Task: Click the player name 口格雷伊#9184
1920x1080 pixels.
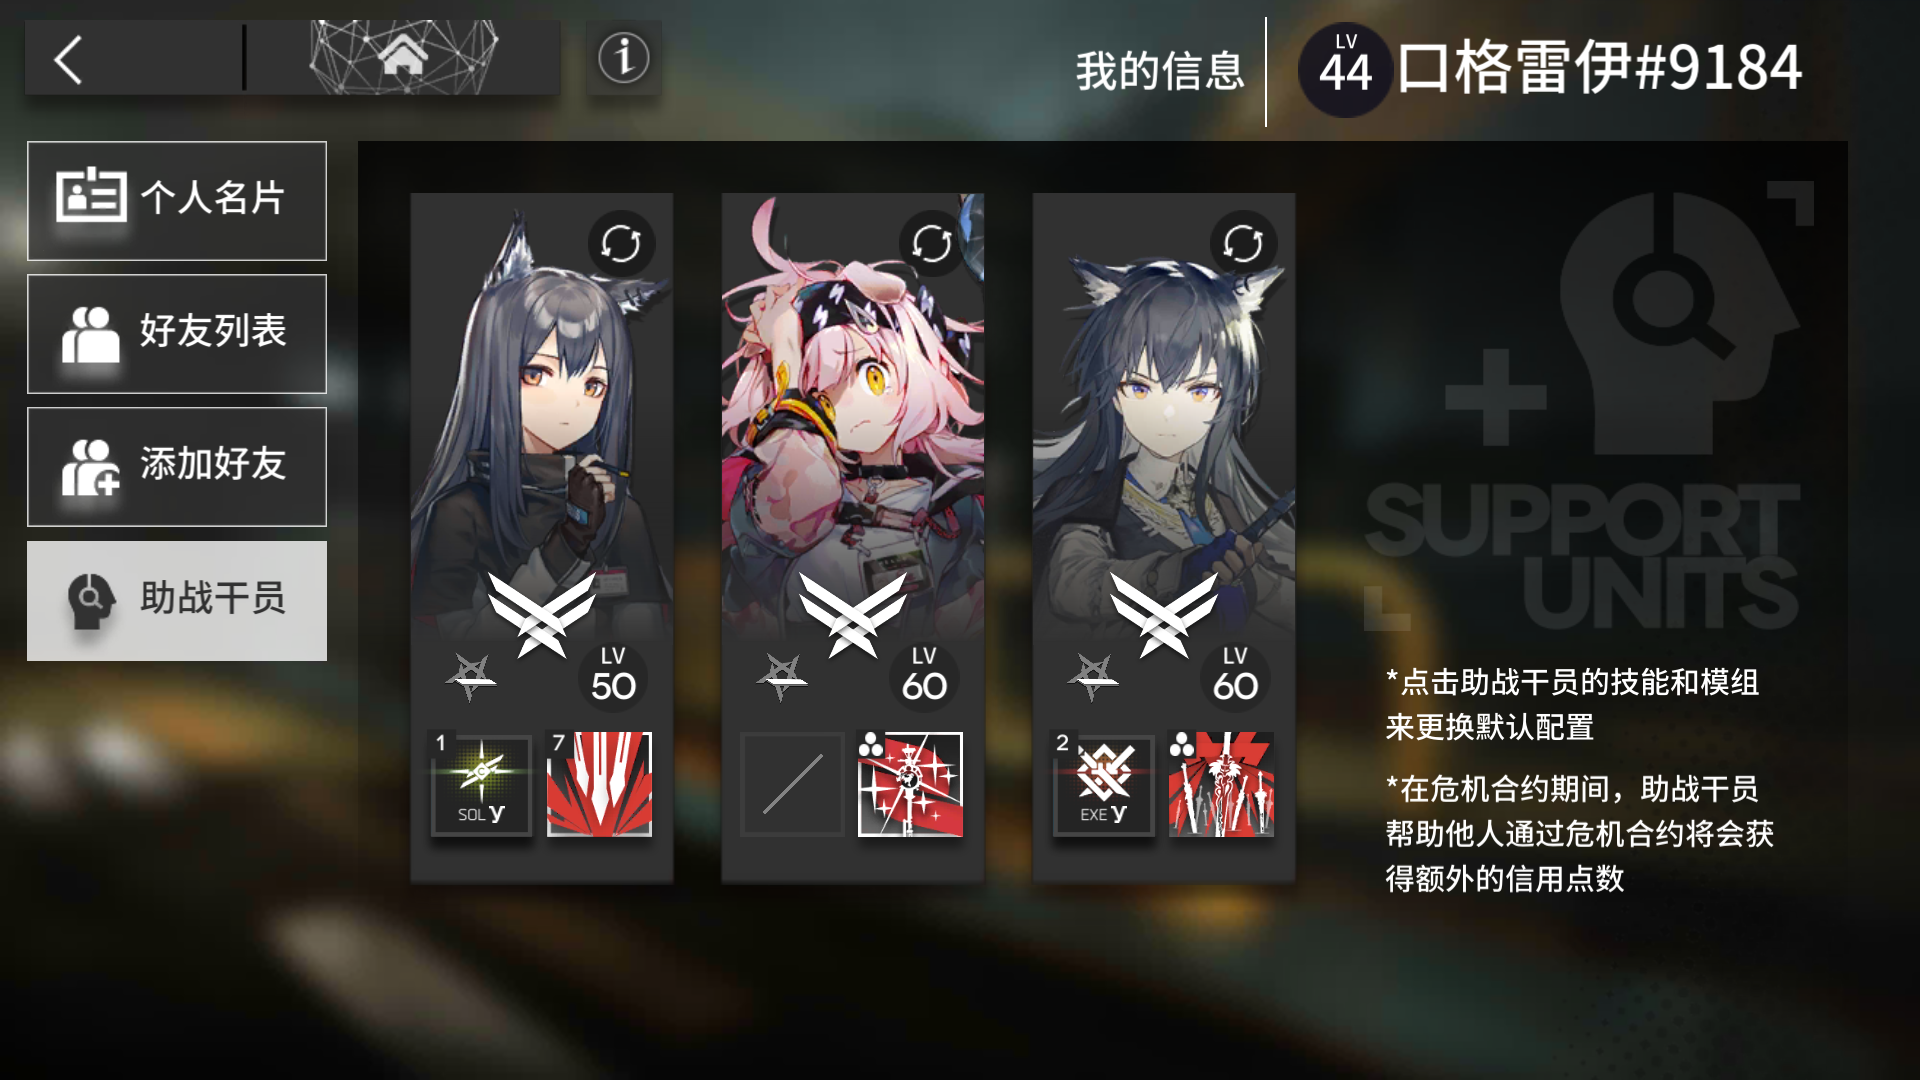Action: pos(1600,68)
